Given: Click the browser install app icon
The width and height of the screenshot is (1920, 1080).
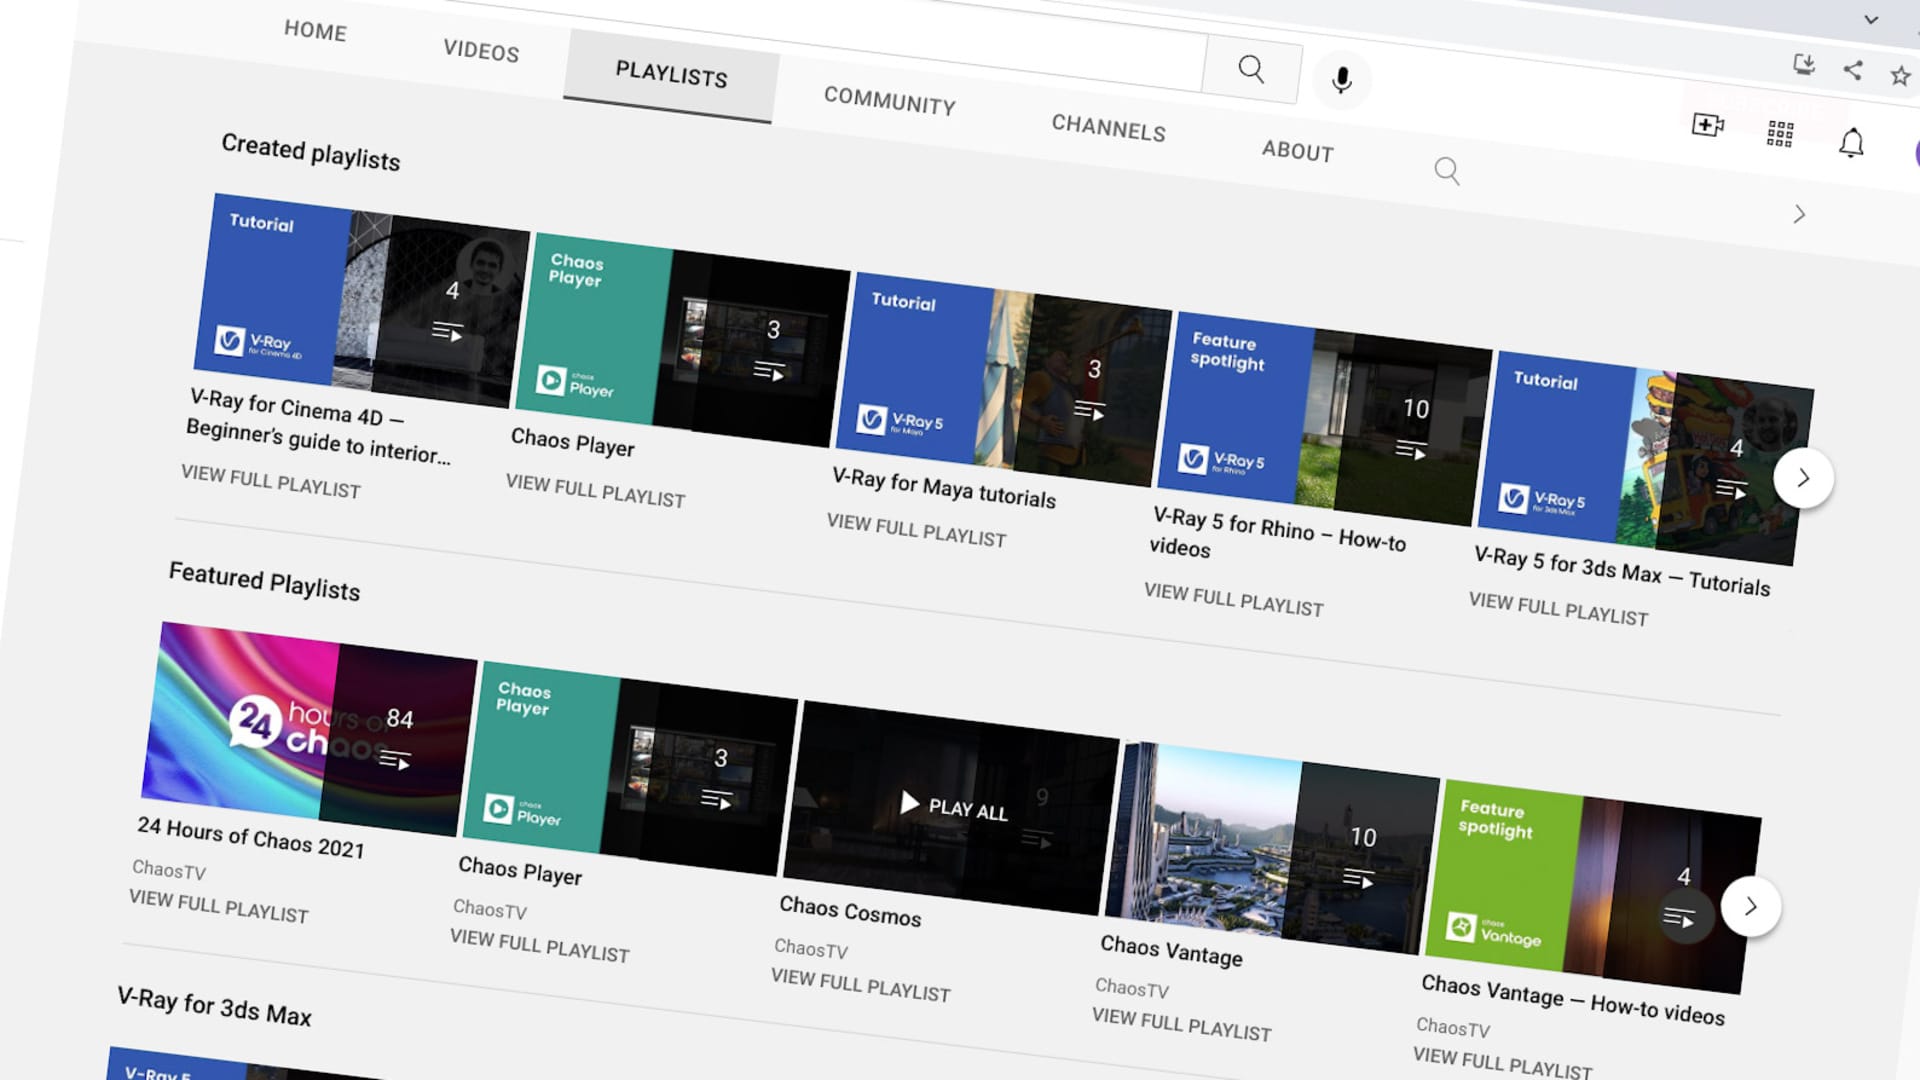Looking at the screenshot, I should pyautogui.click(x=1803, y=65).
